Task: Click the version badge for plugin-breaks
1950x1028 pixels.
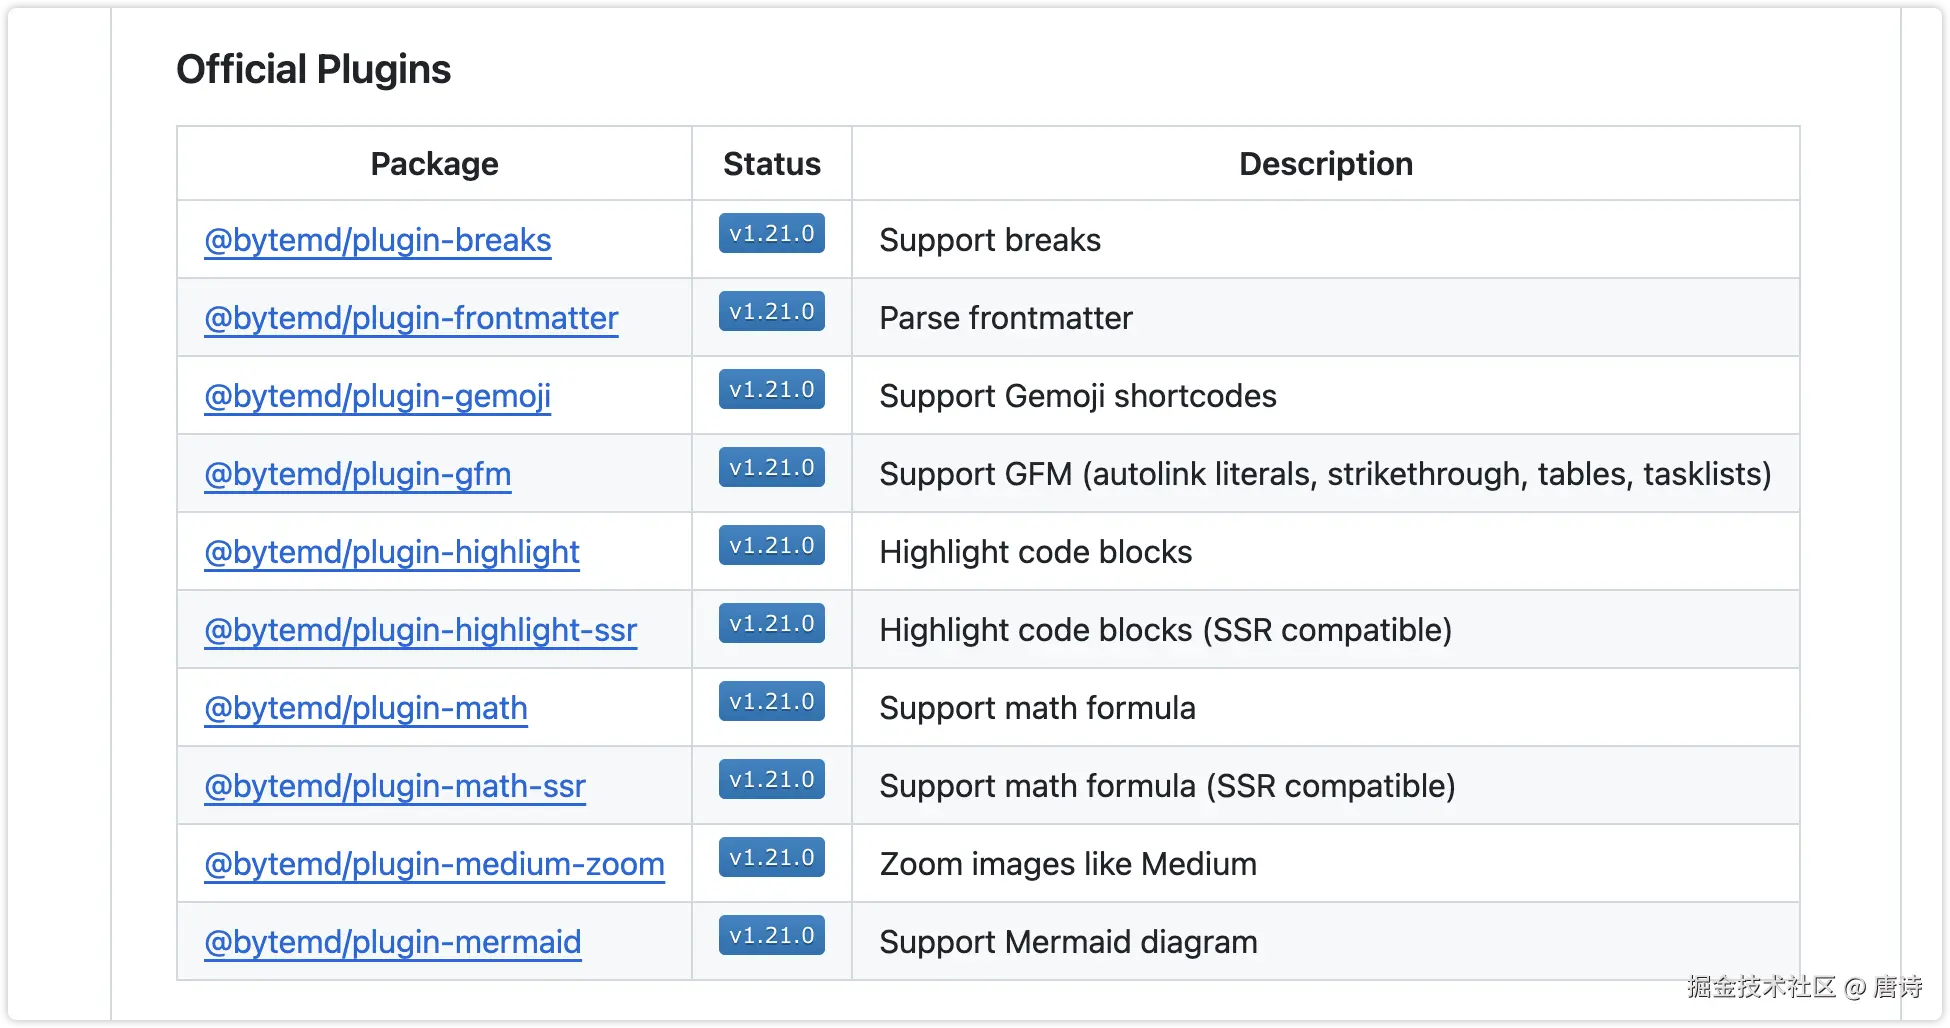Action: pos(771,233)
